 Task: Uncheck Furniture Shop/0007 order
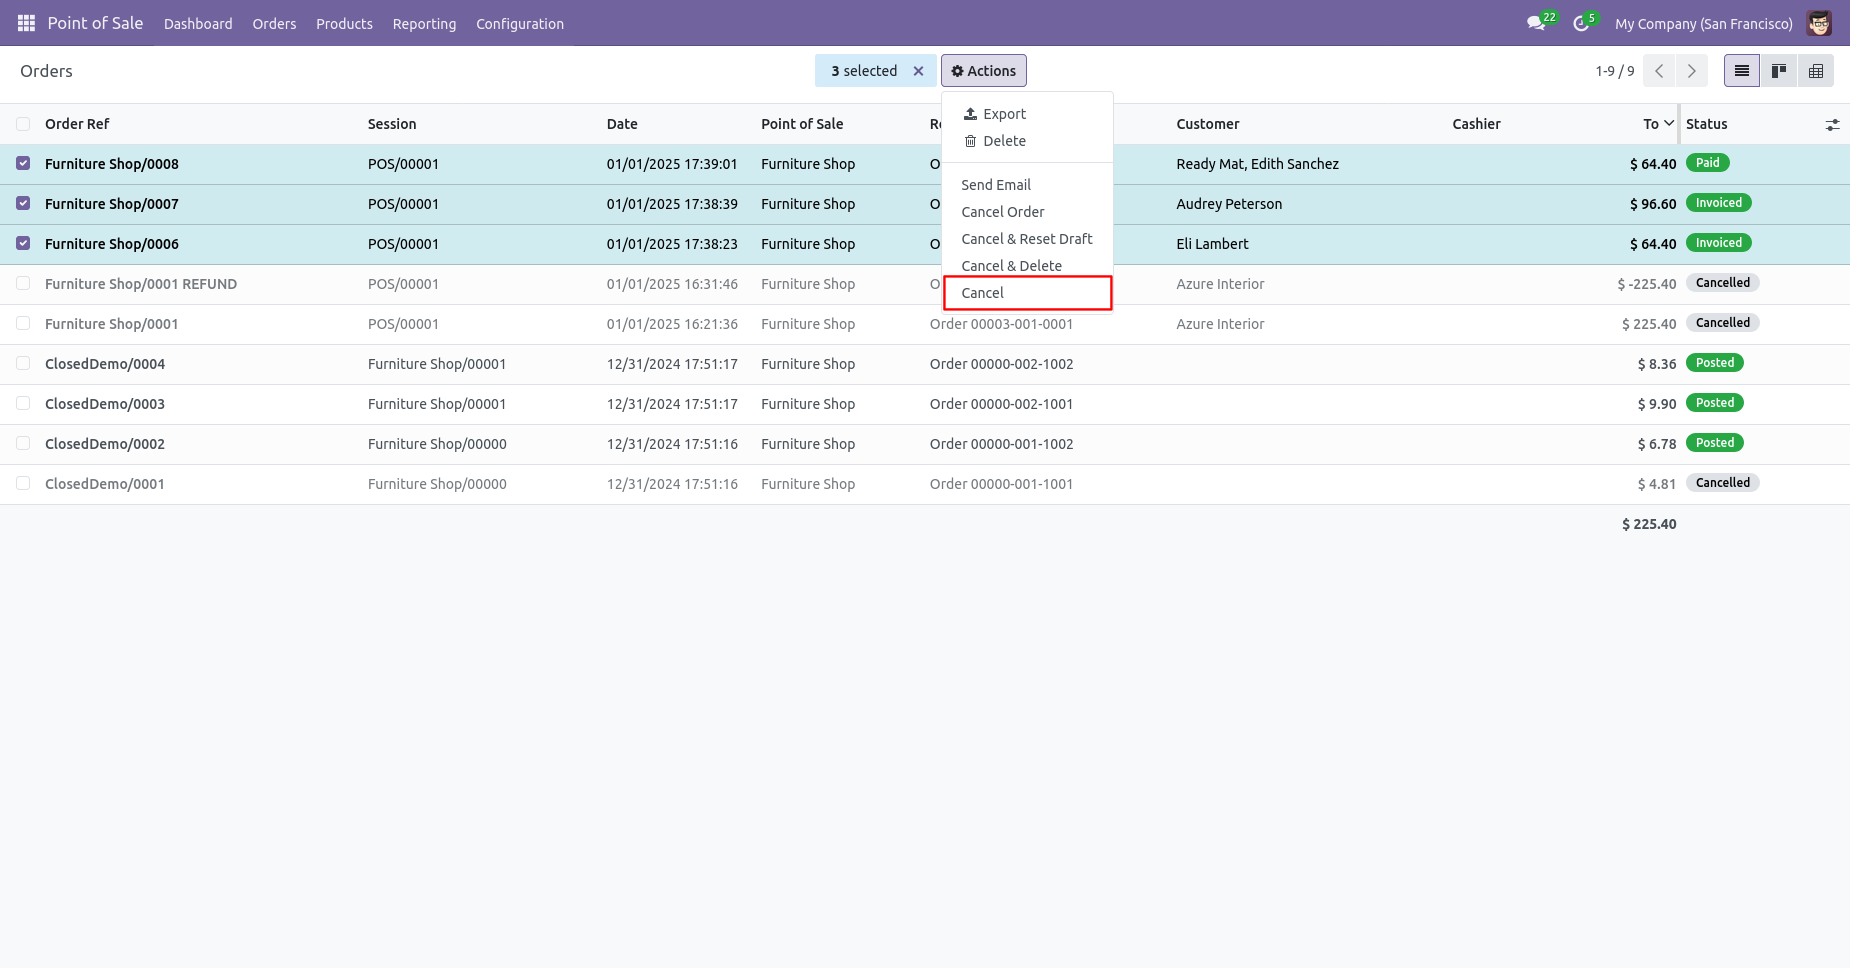click(x=23, y=203)
